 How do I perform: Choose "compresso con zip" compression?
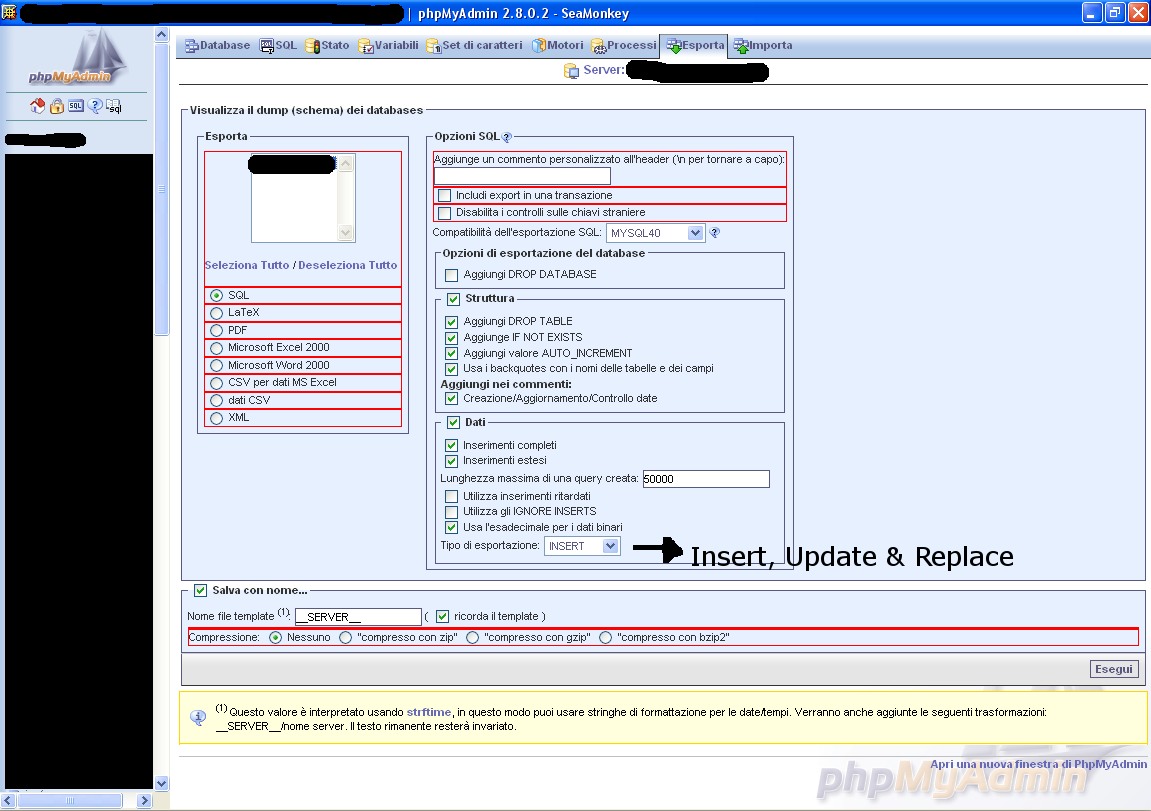(x=346, y=637)
